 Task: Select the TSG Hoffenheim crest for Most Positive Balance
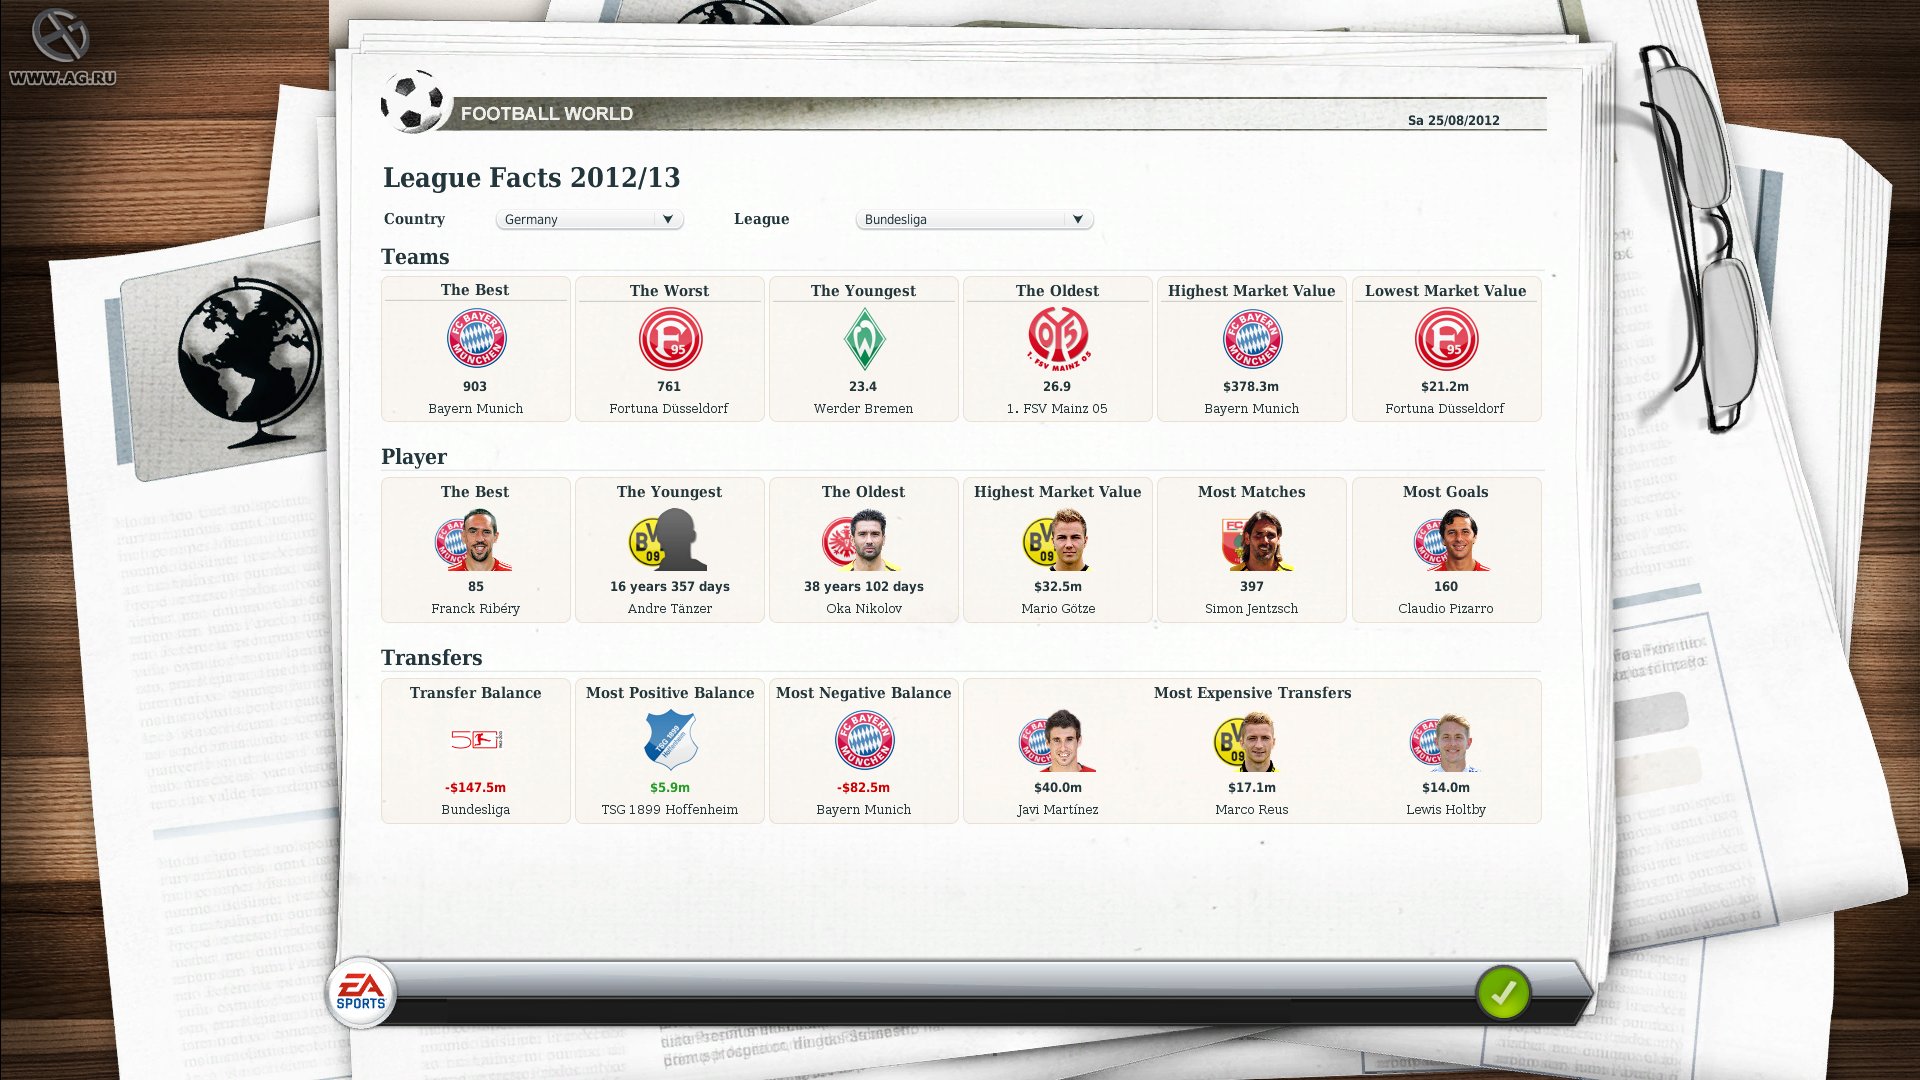[669, 740]
